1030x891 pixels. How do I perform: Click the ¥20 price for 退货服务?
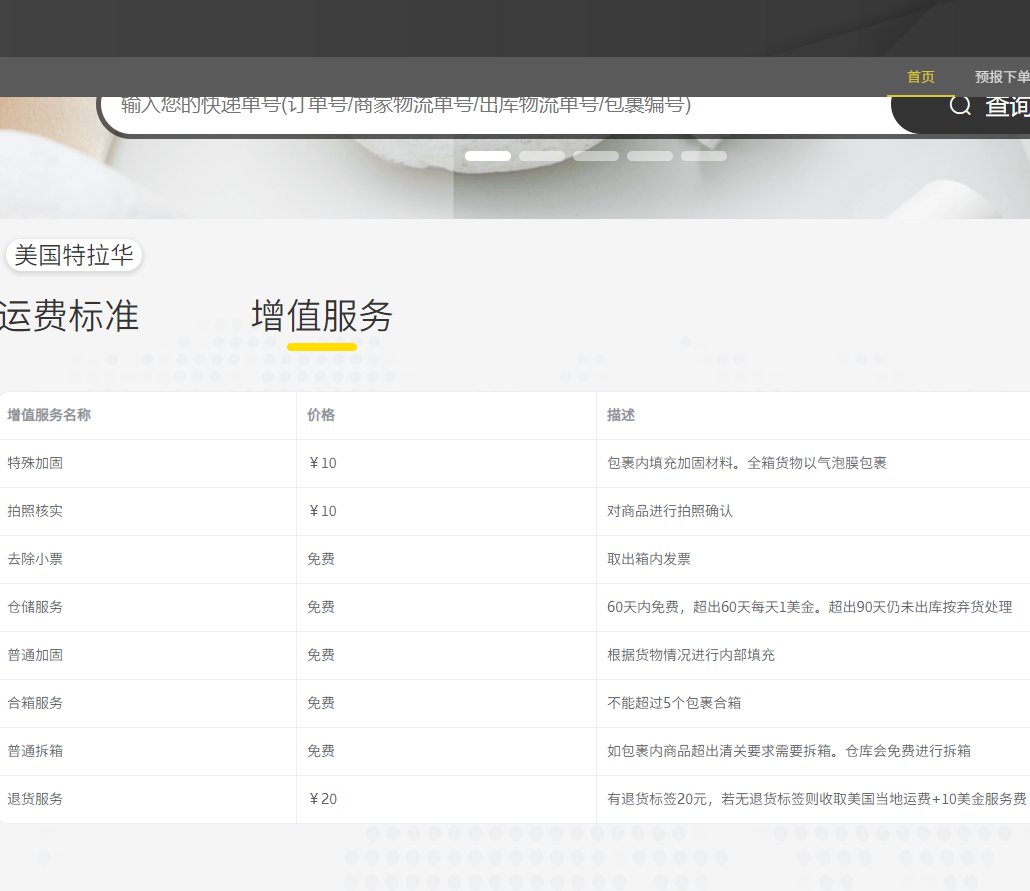pos(322,798)
